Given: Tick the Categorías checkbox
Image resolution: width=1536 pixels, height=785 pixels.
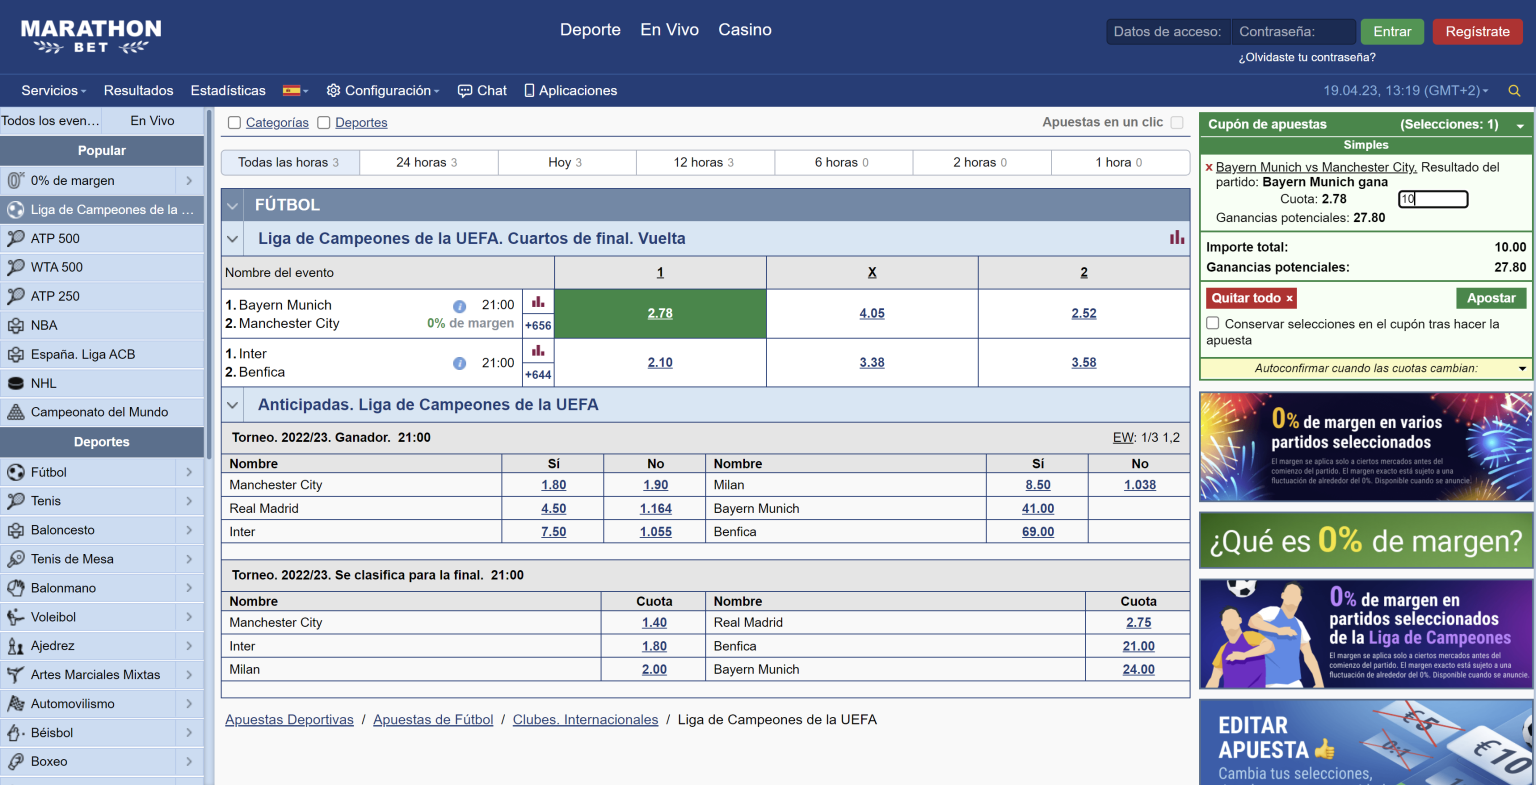Looking at the screenshot, I should [234, 123].
